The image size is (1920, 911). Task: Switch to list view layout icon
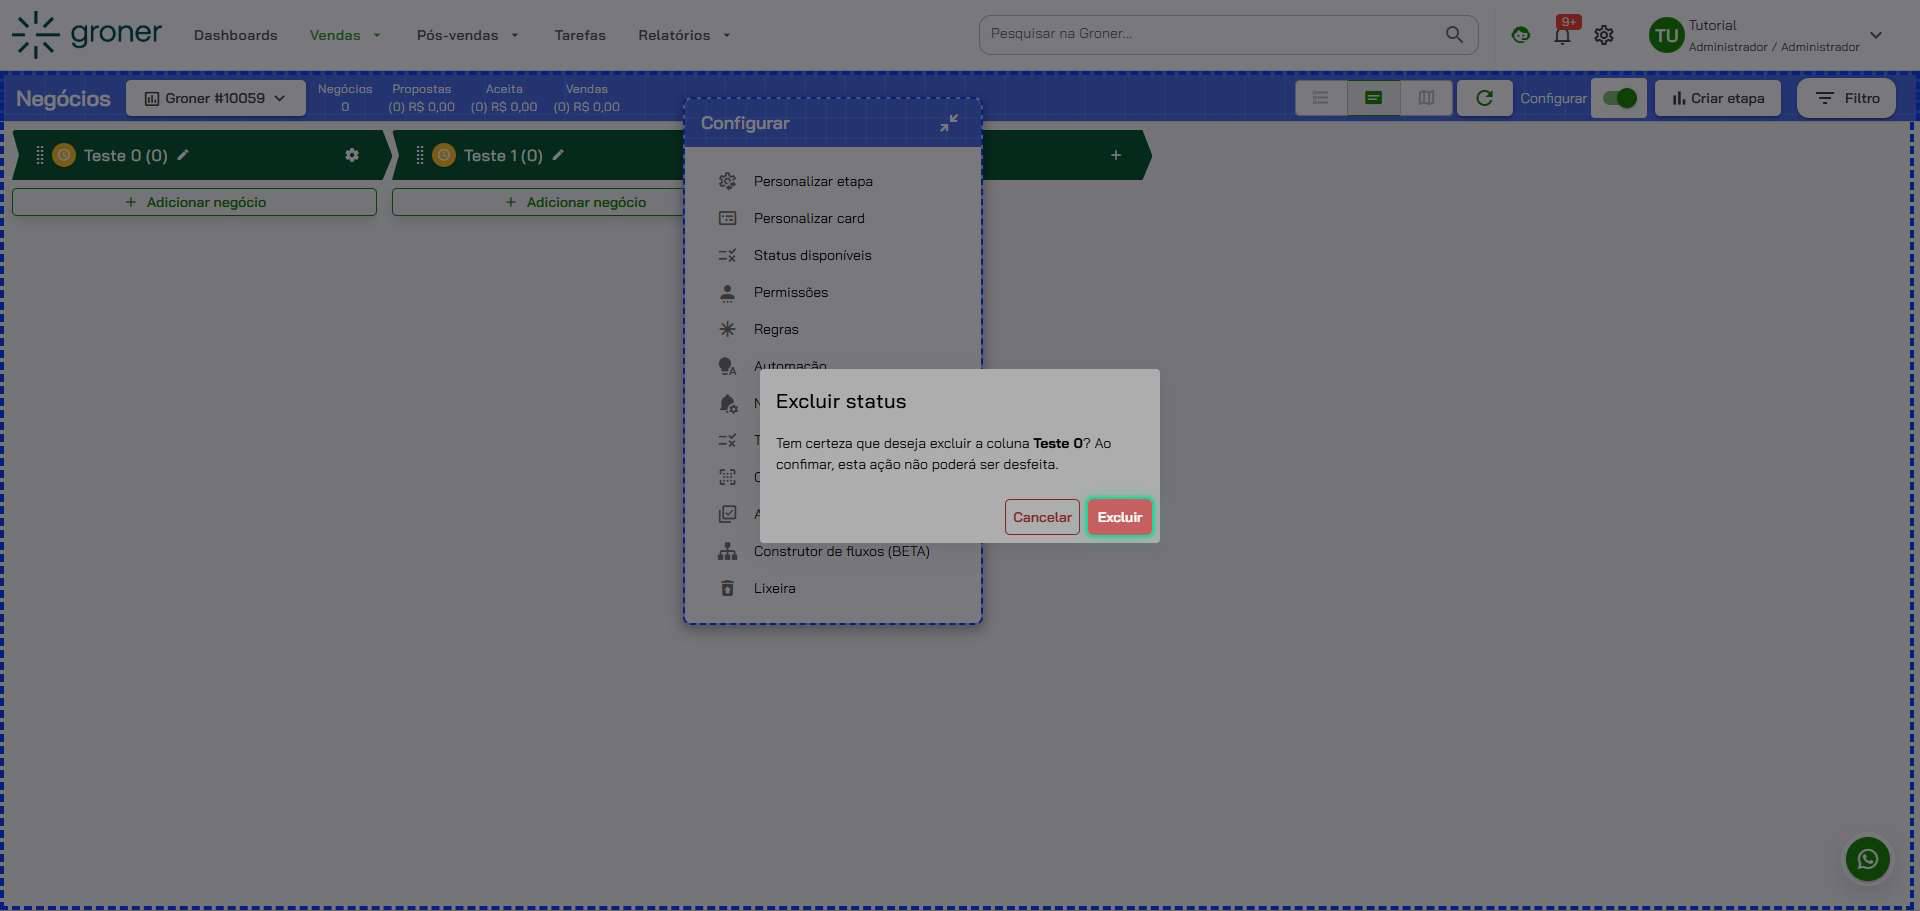(x=1321, y=98)
